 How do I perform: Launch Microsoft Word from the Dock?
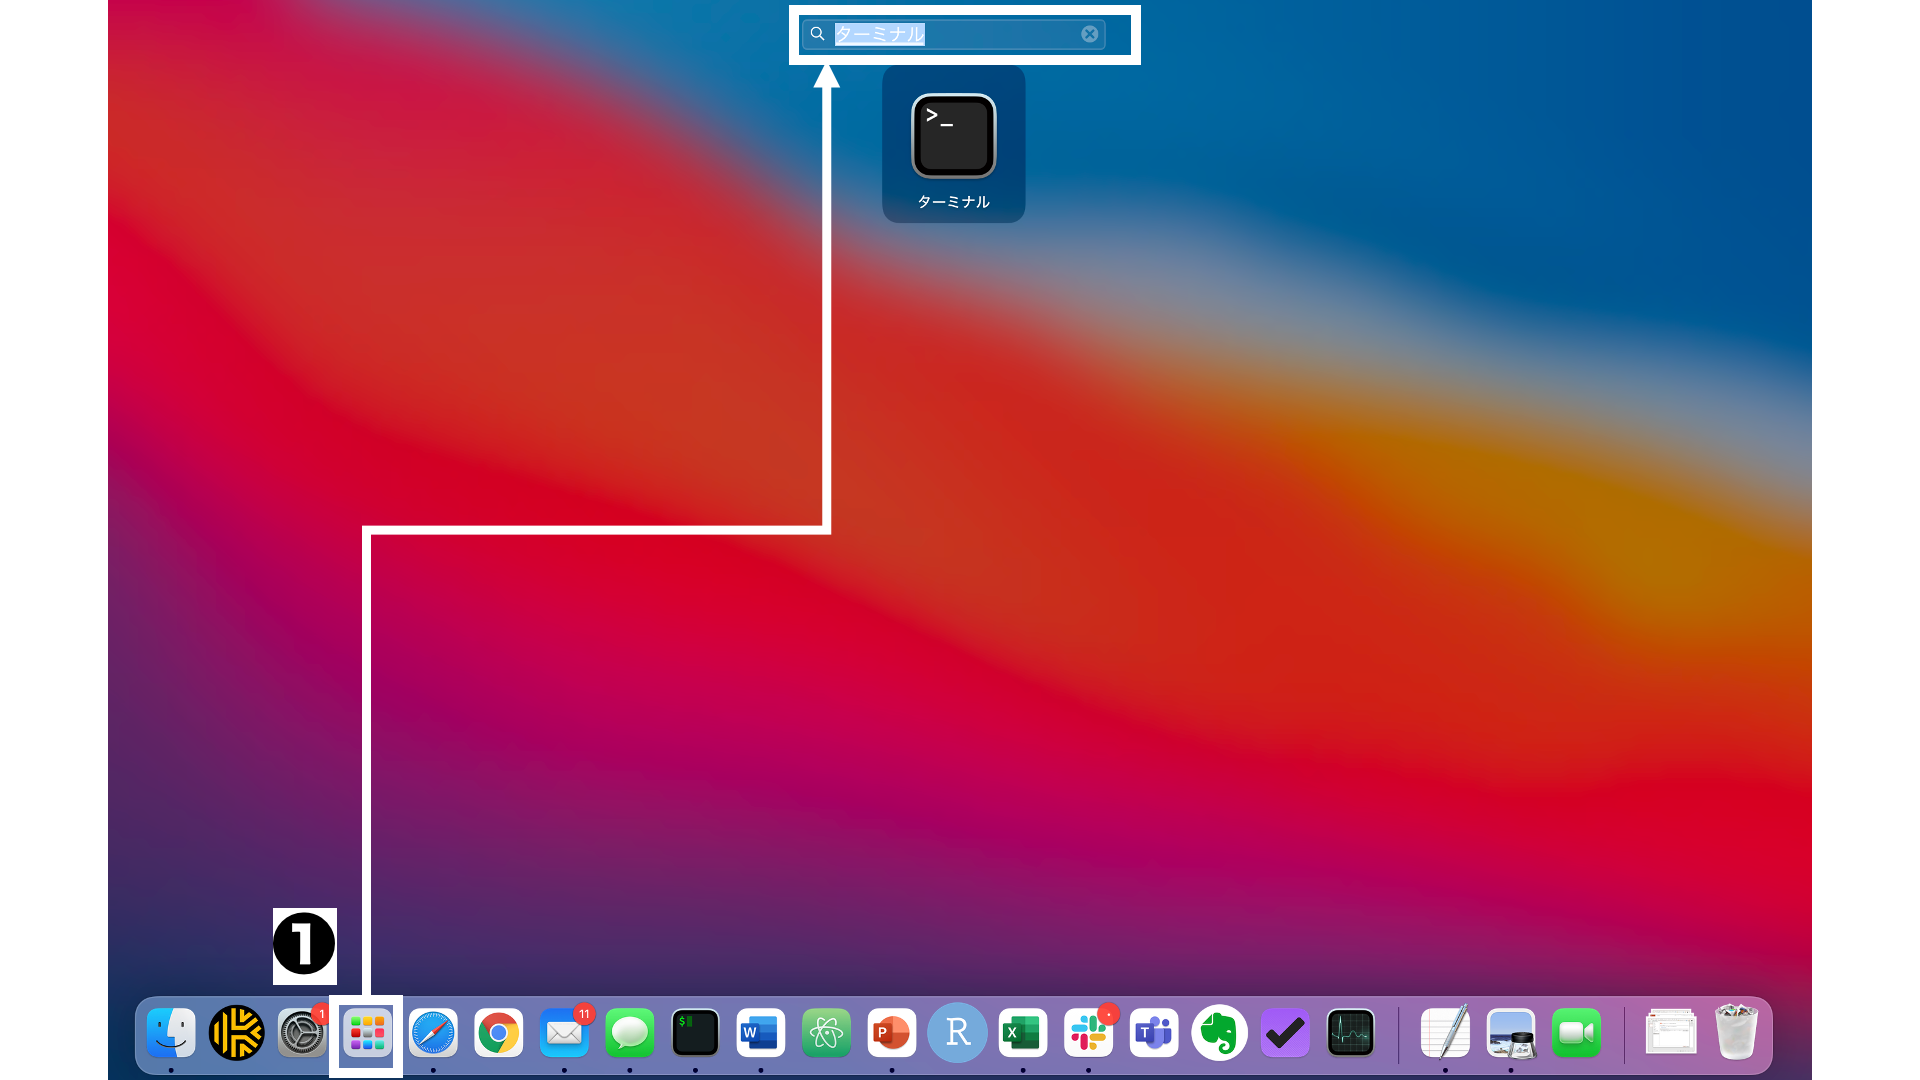pyautogui.click(x=760, y=1033)
